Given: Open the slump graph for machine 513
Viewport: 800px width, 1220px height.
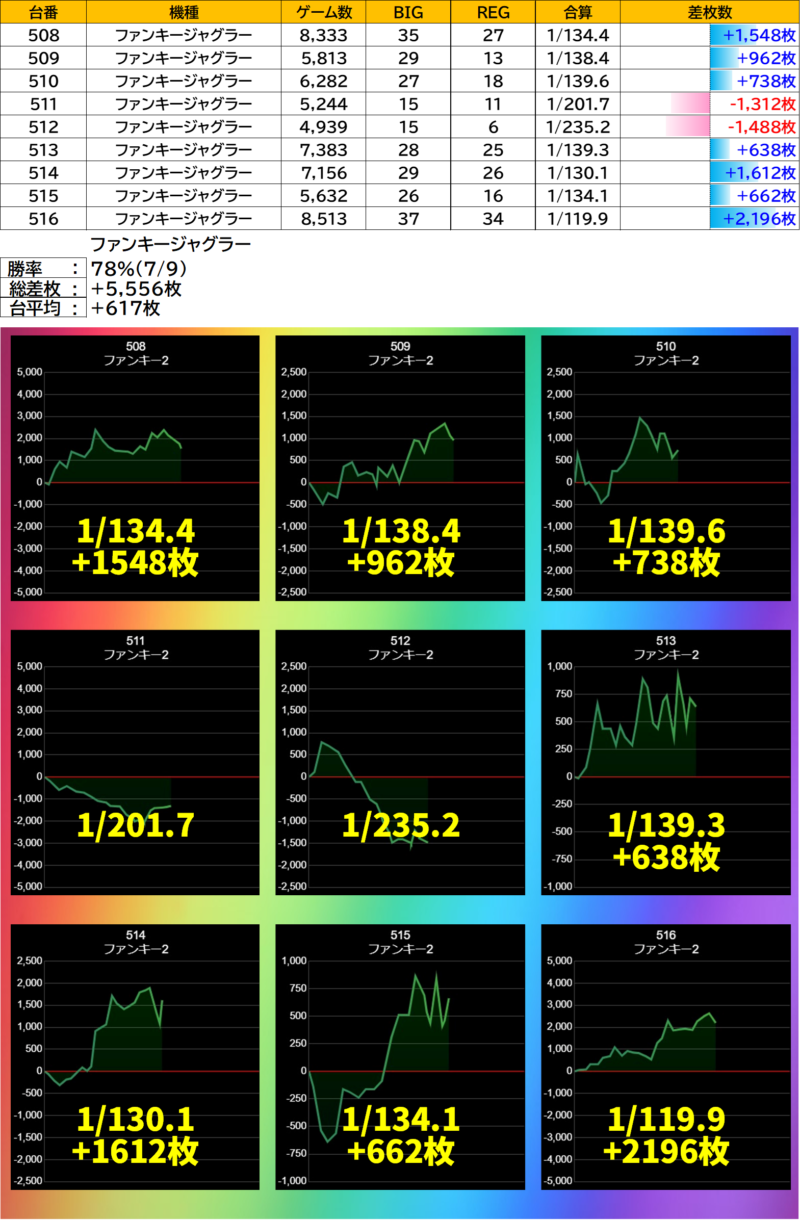Looking at the screenshot, I should coord(665,764).
